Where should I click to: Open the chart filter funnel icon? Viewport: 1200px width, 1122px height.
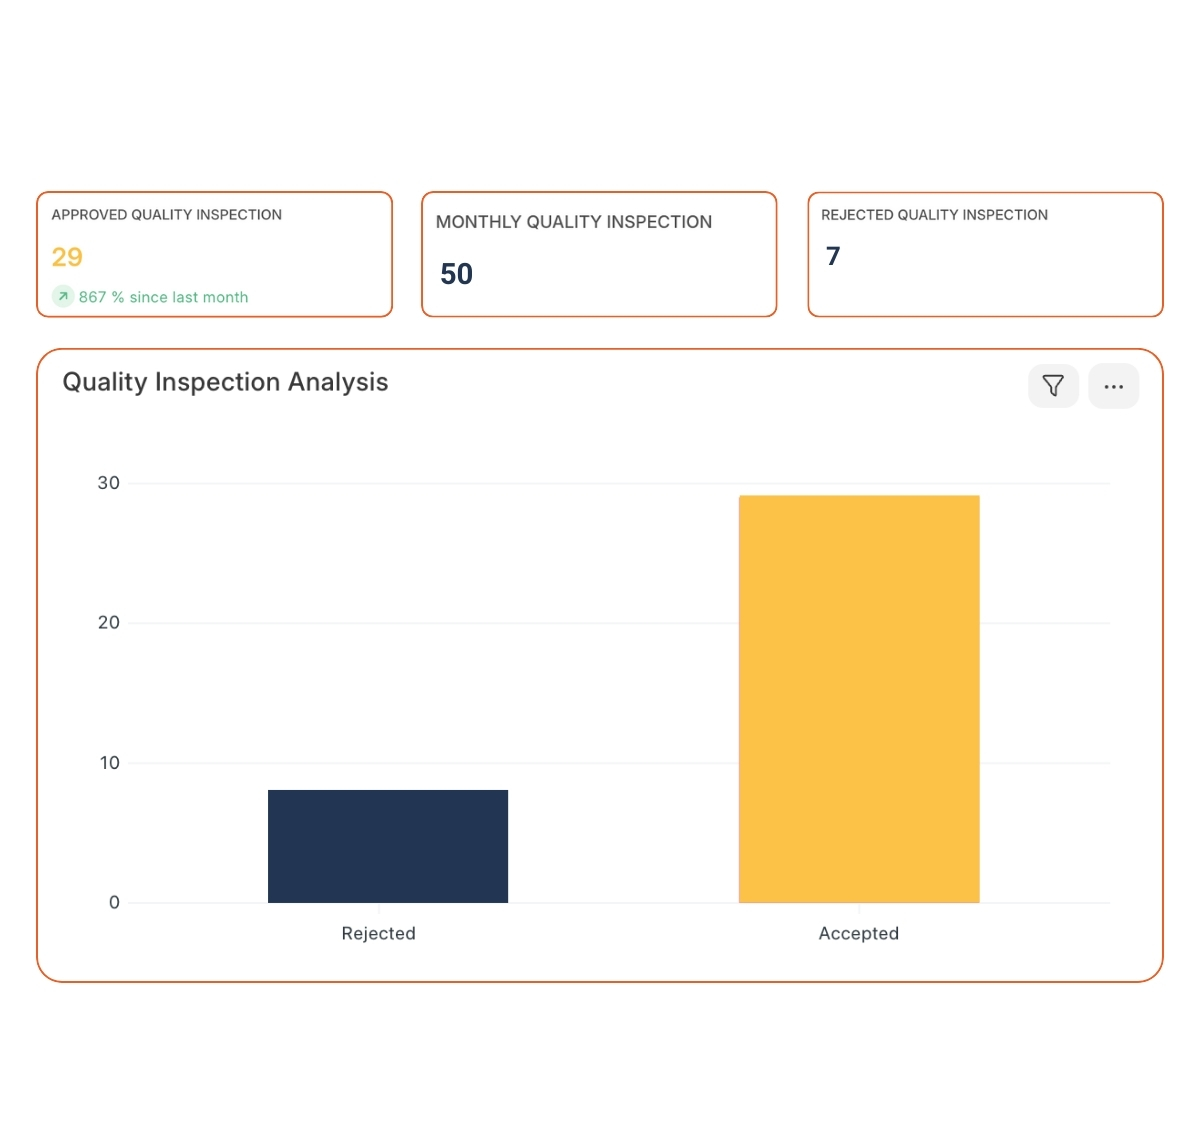[x=1053, y=386]
